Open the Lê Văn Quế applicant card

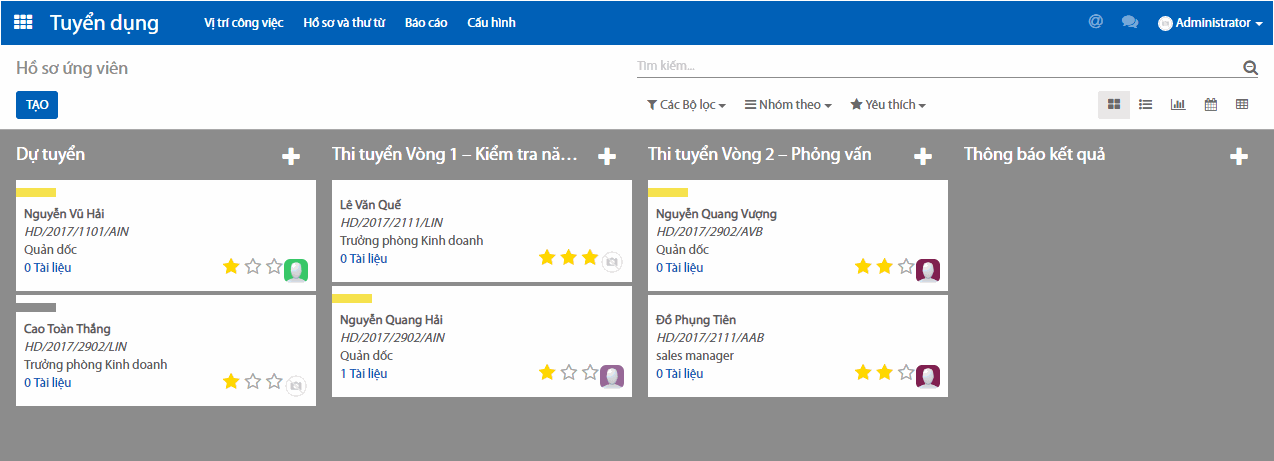[x=482, y=231]
